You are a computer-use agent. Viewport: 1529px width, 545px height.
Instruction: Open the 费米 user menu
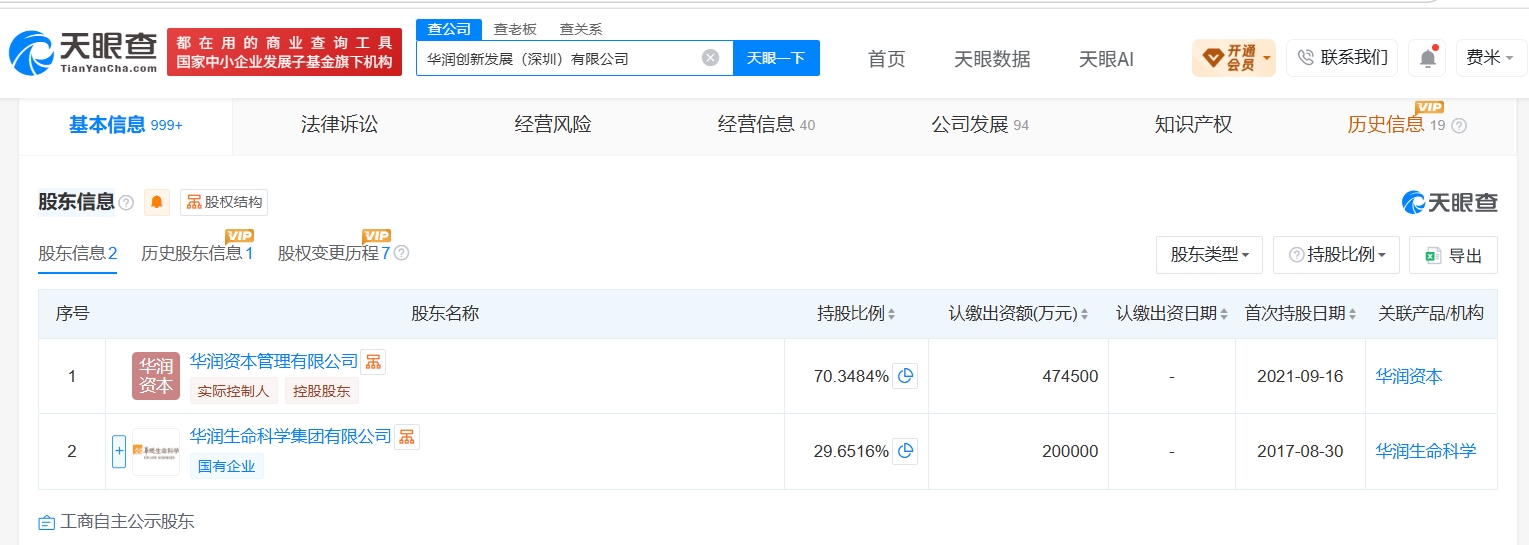tap(1490, 58)
